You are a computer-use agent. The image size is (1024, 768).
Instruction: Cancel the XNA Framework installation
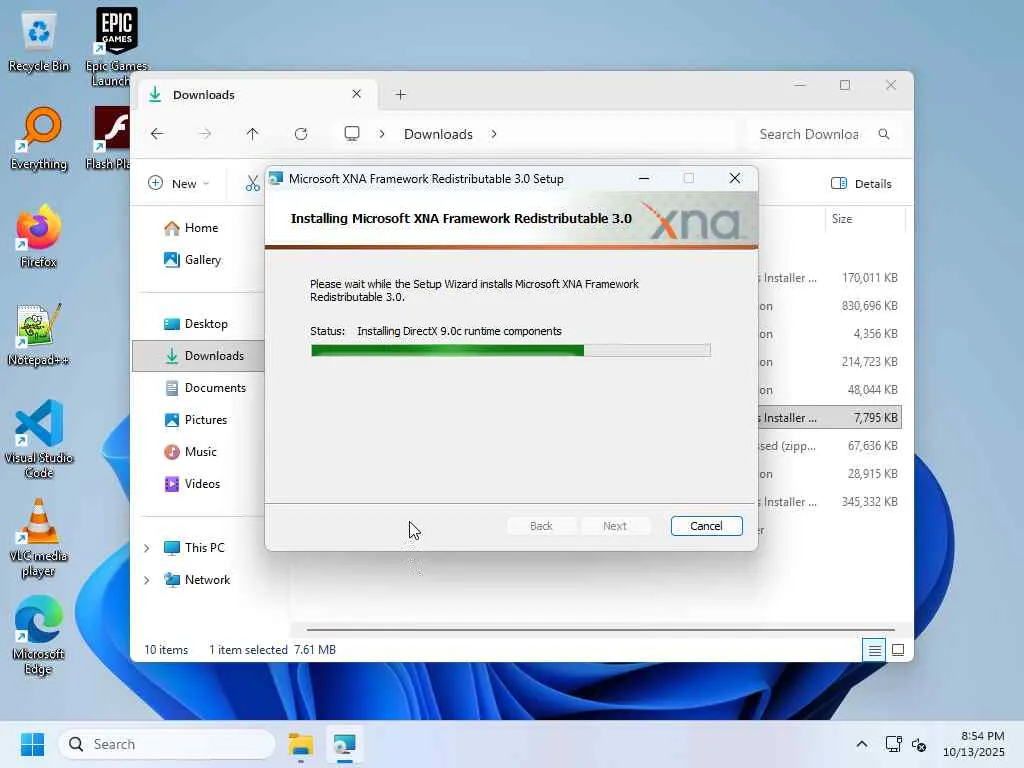(x=706, y=526)
